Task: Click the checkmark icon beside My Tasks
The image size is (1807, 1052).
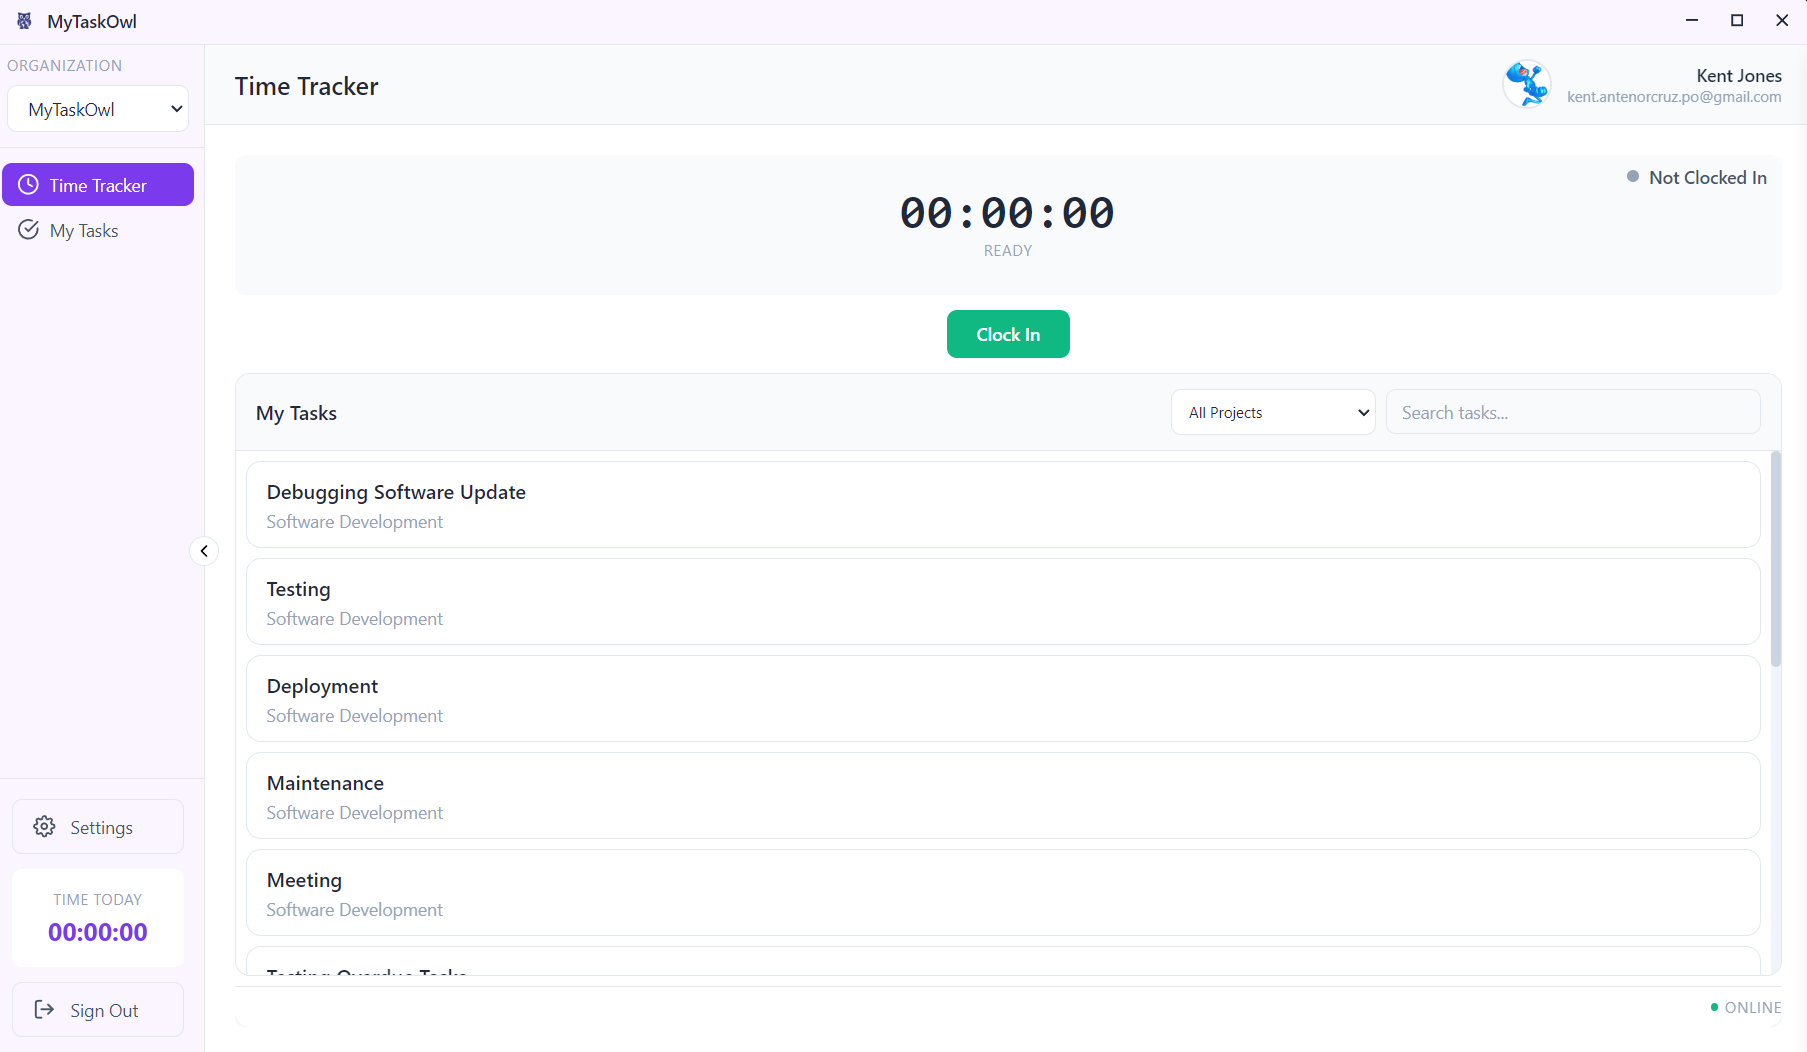Action: (x=29, y=230)
